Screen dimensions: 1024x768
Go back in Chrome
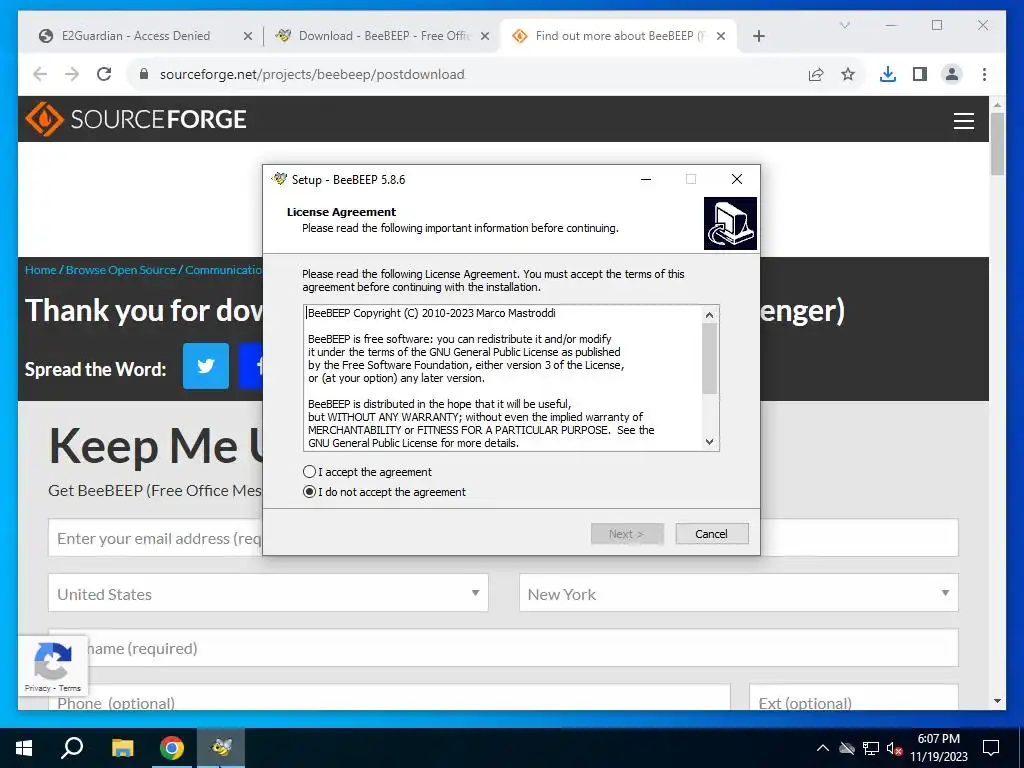coord(40,74)
